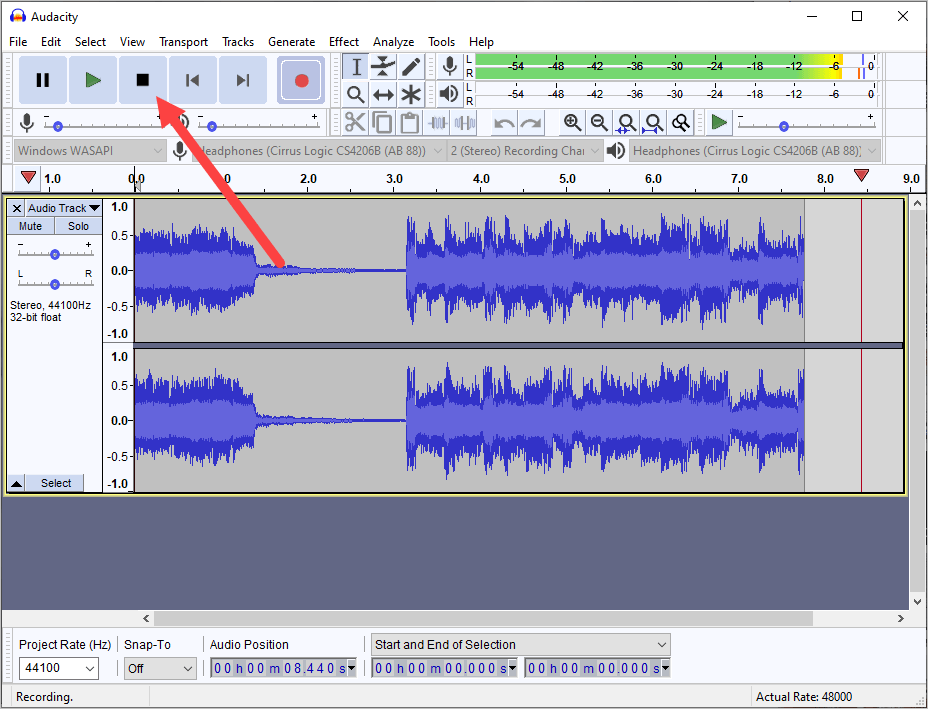Click the track pan L/R slider handle
This screenshot has height=709, width=928.
(54, 284)
